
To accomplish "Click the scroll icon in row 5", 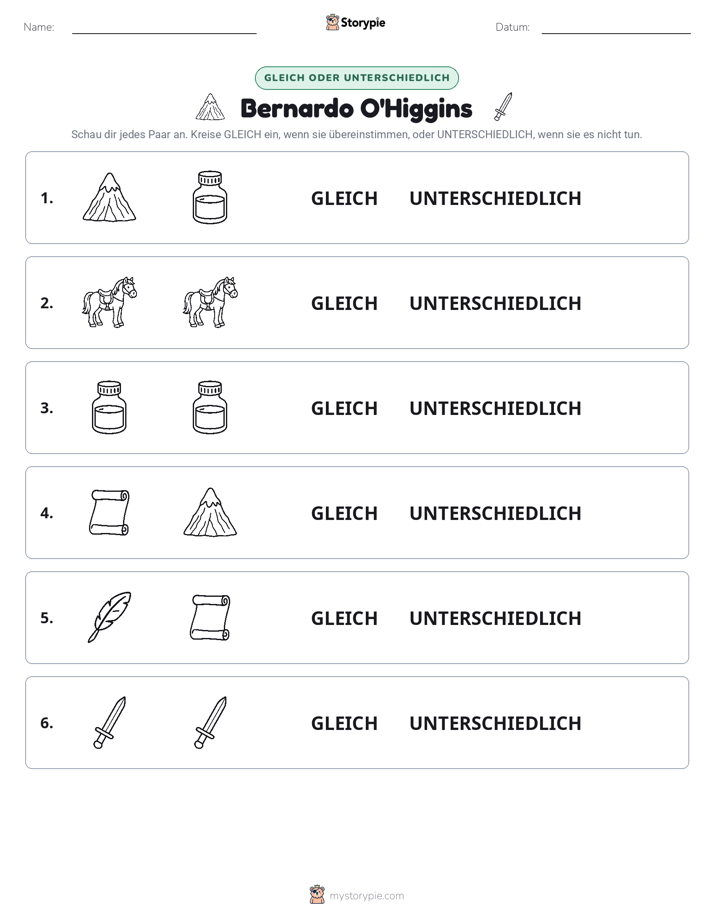I will pos(210,618).
